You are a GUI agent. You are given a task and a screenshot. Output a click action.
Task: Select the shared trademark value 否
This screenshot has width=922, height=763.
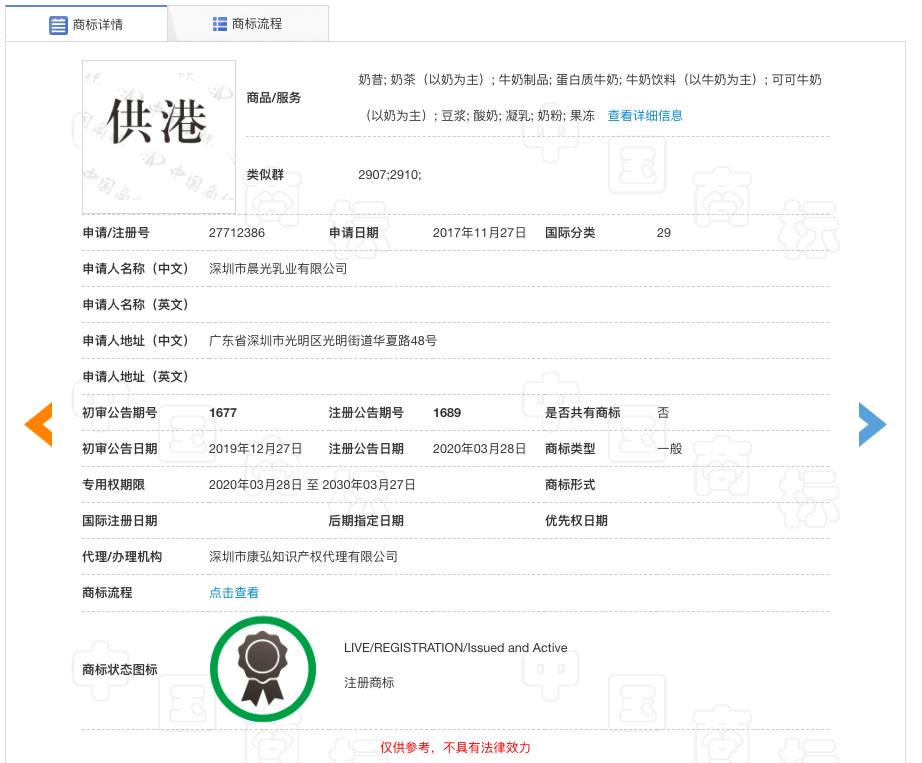(663, 413)
